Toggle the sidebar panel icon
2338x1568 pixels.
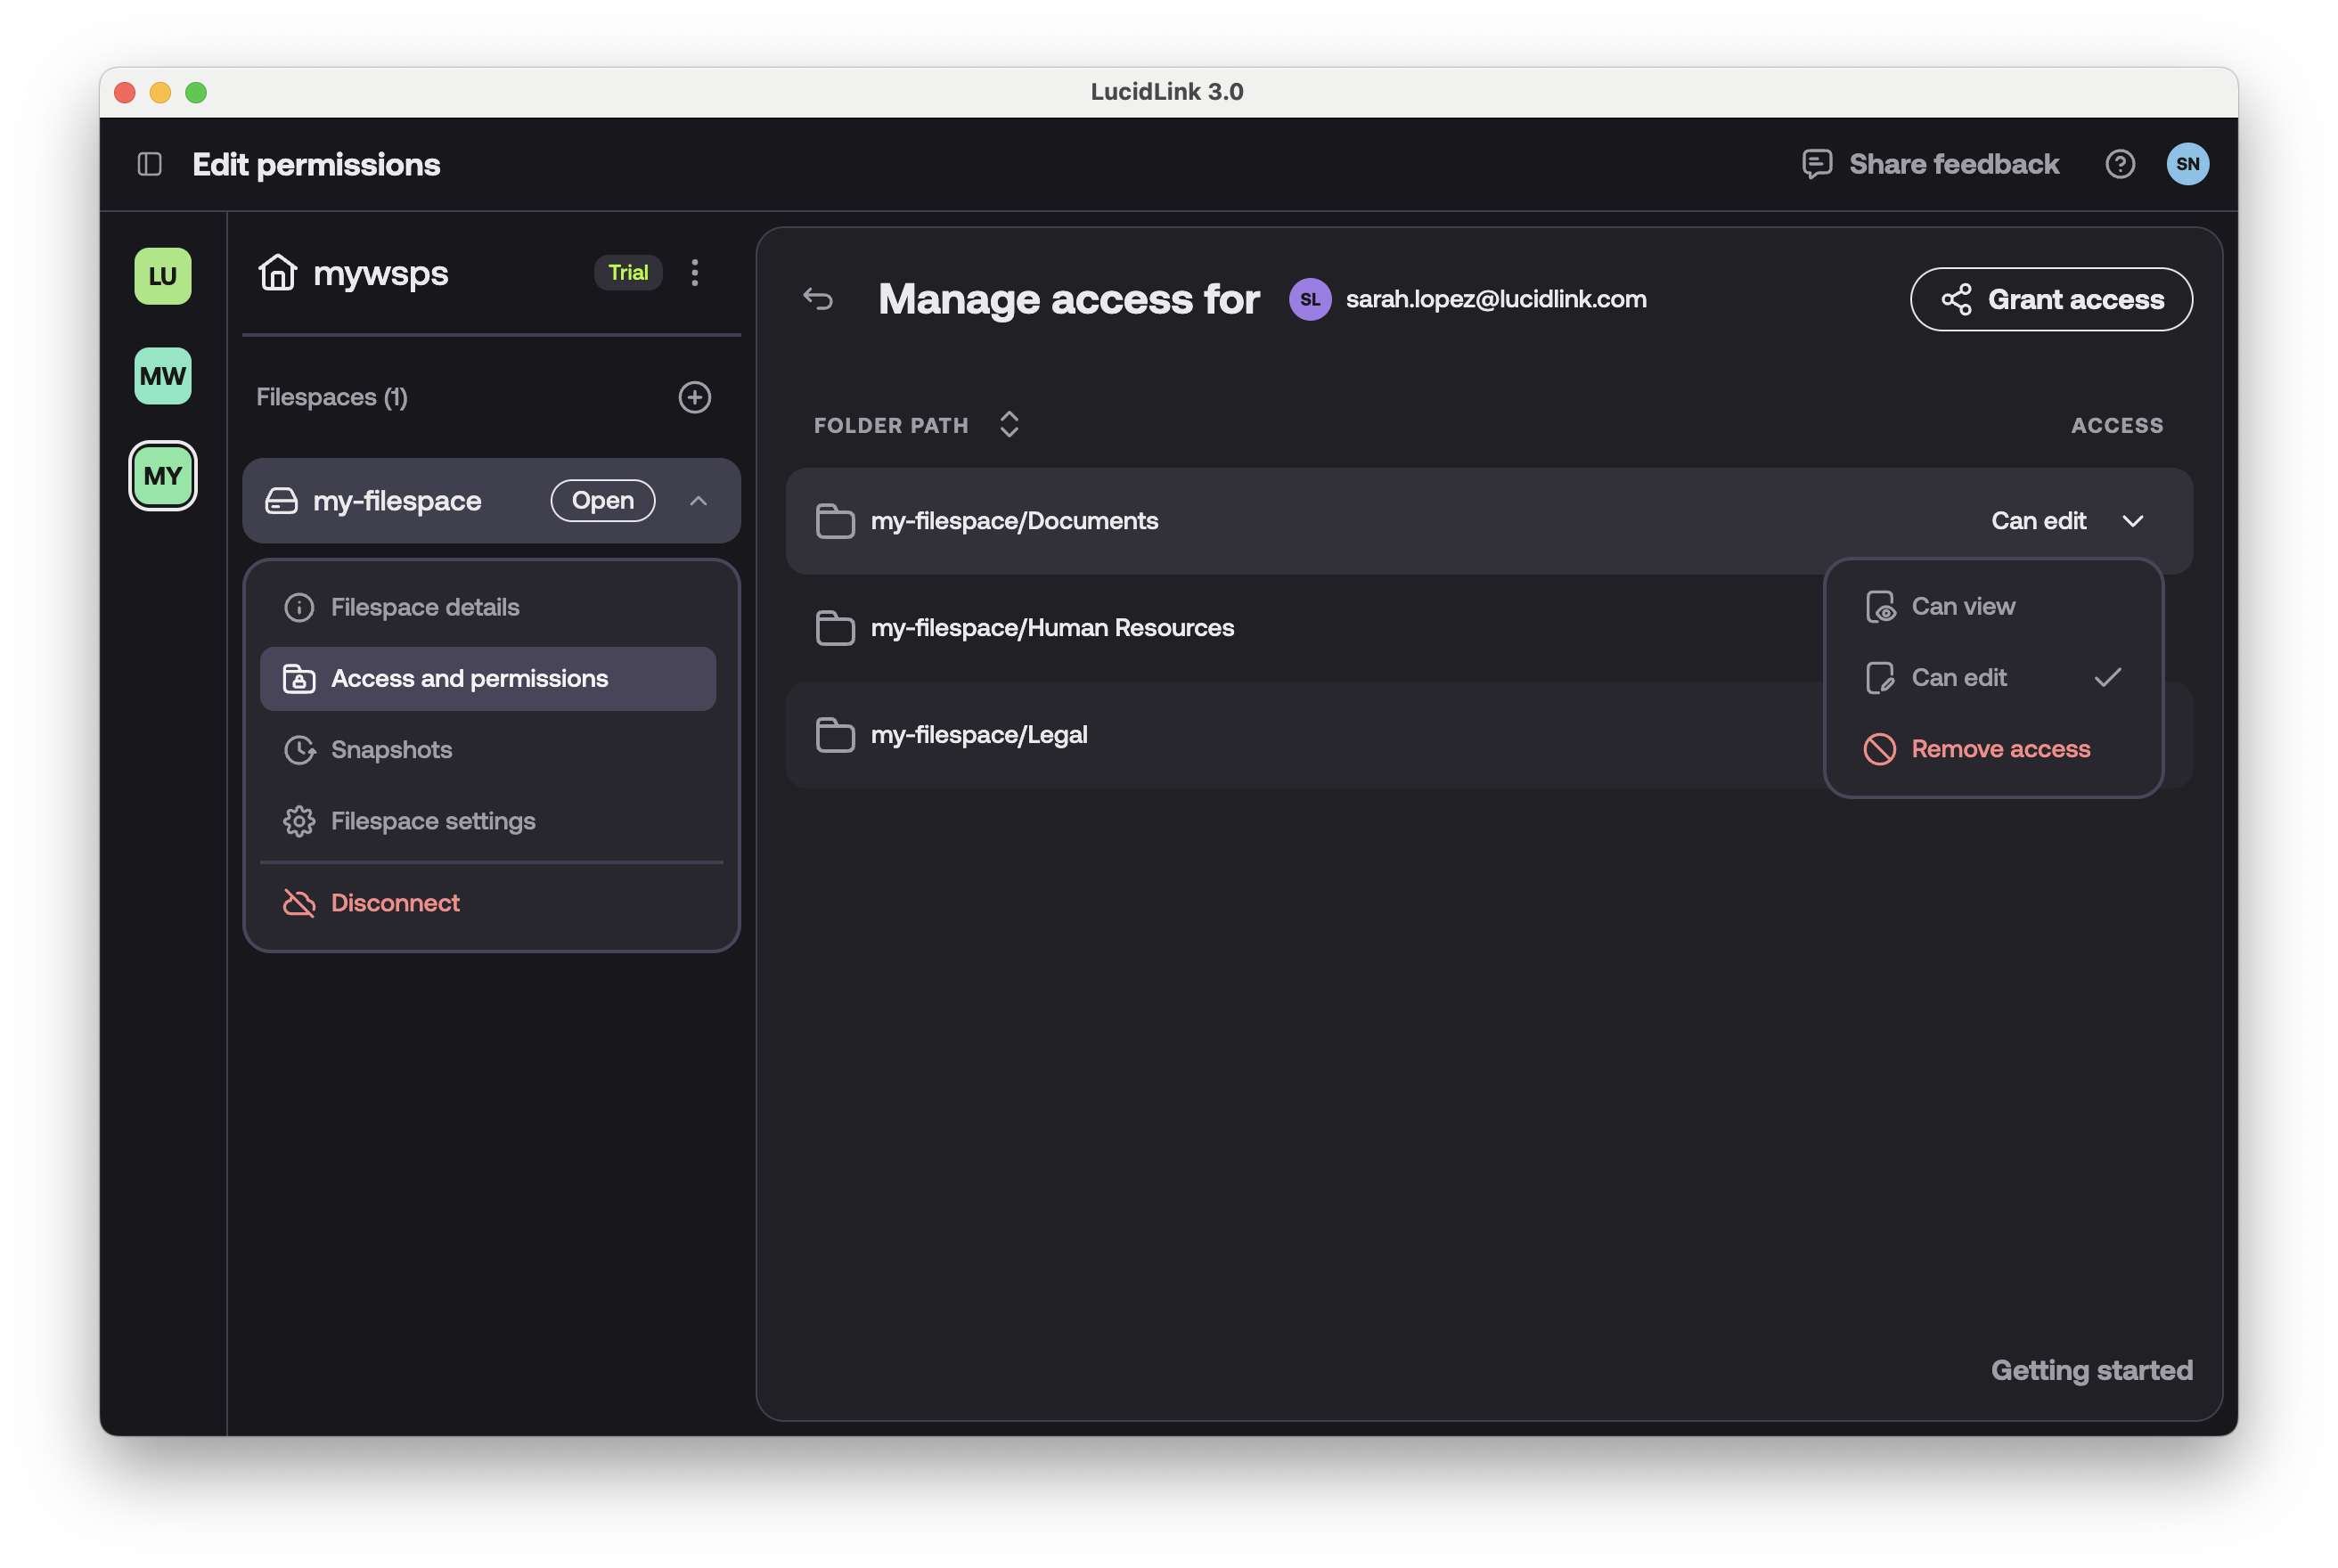pyautogui.click(x=150, y=164)
